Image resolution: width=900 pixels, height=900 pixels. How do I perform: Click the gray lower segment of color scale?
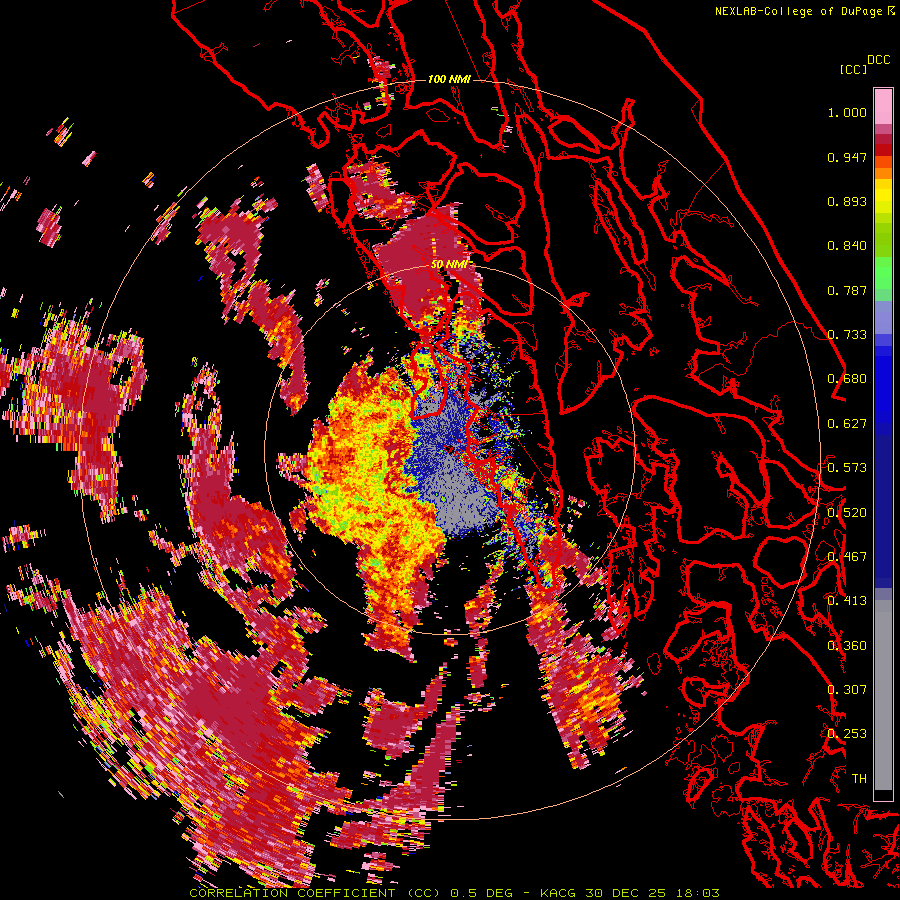pos(883,695)
